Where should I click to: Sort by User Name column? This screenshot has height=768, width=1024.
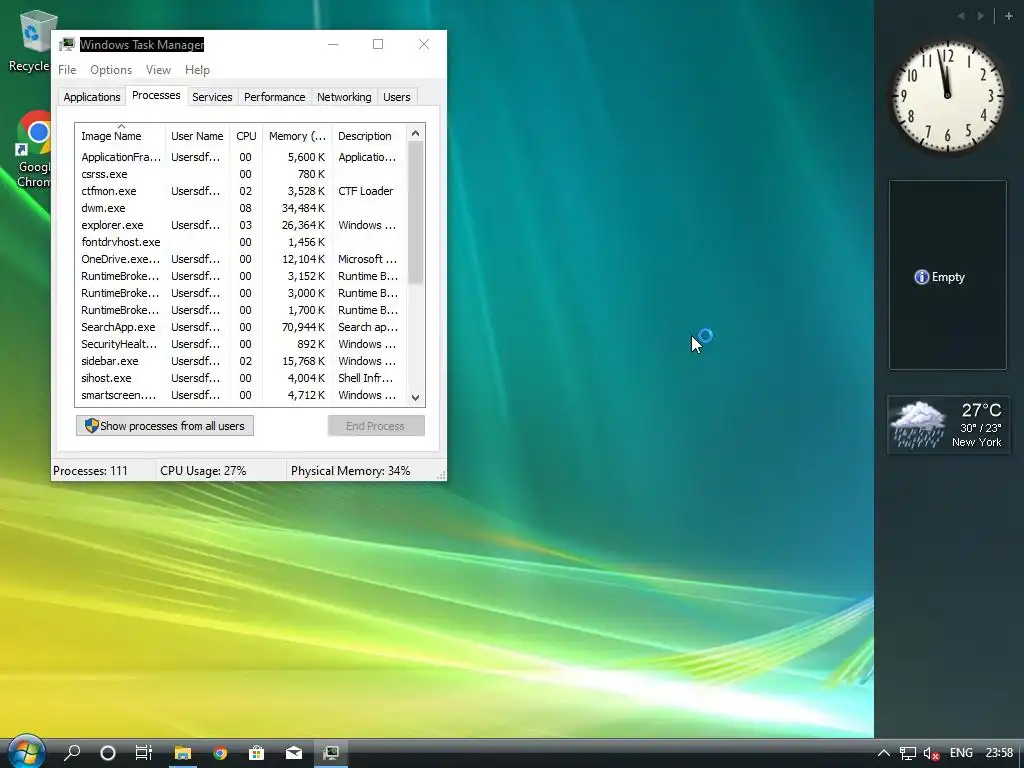pos(197,136)
